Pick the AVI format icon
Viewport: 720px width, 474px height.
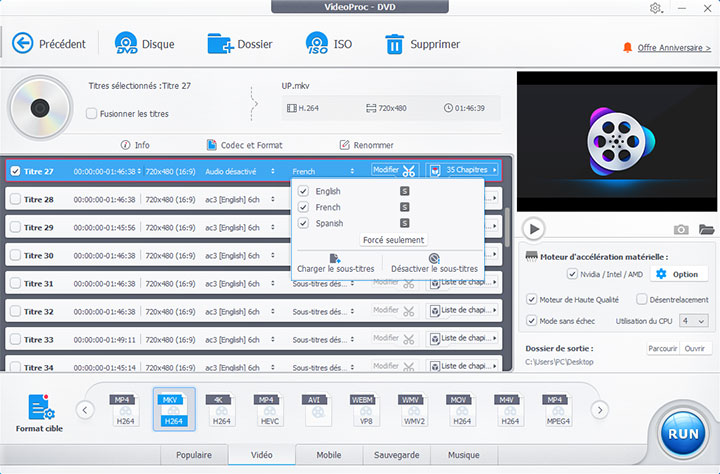pyautogui.click(x=317, y=409)
